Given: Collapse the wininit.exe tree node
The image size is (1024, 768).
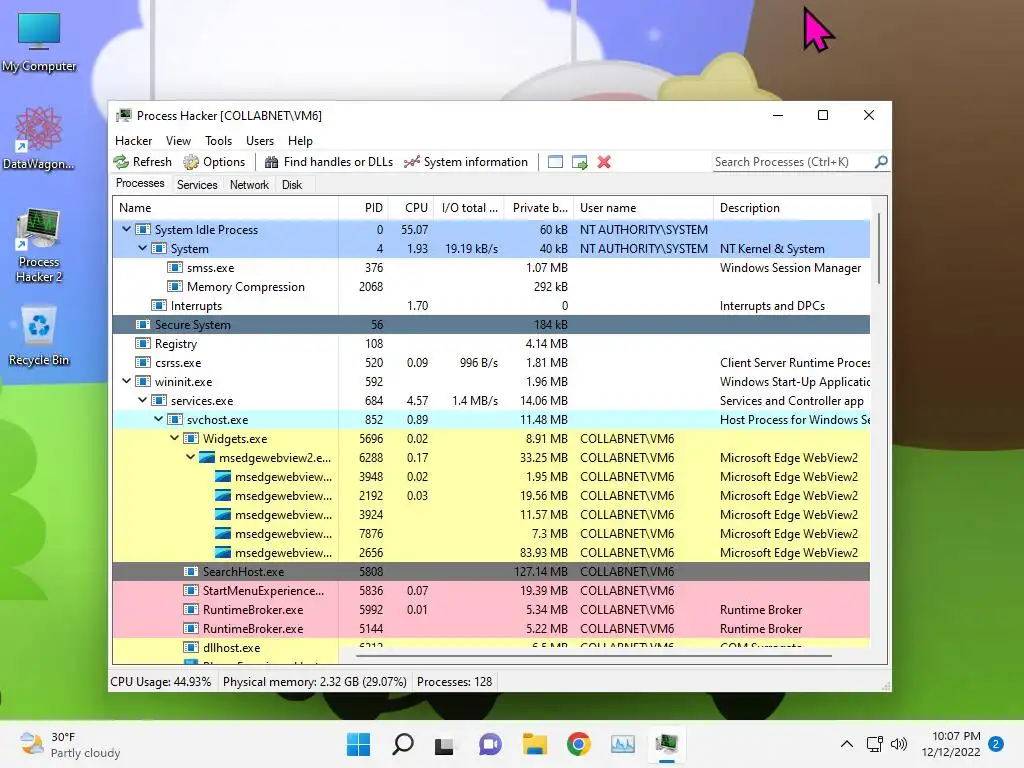Looking at the screenshot, I should [x=127, y=381].
